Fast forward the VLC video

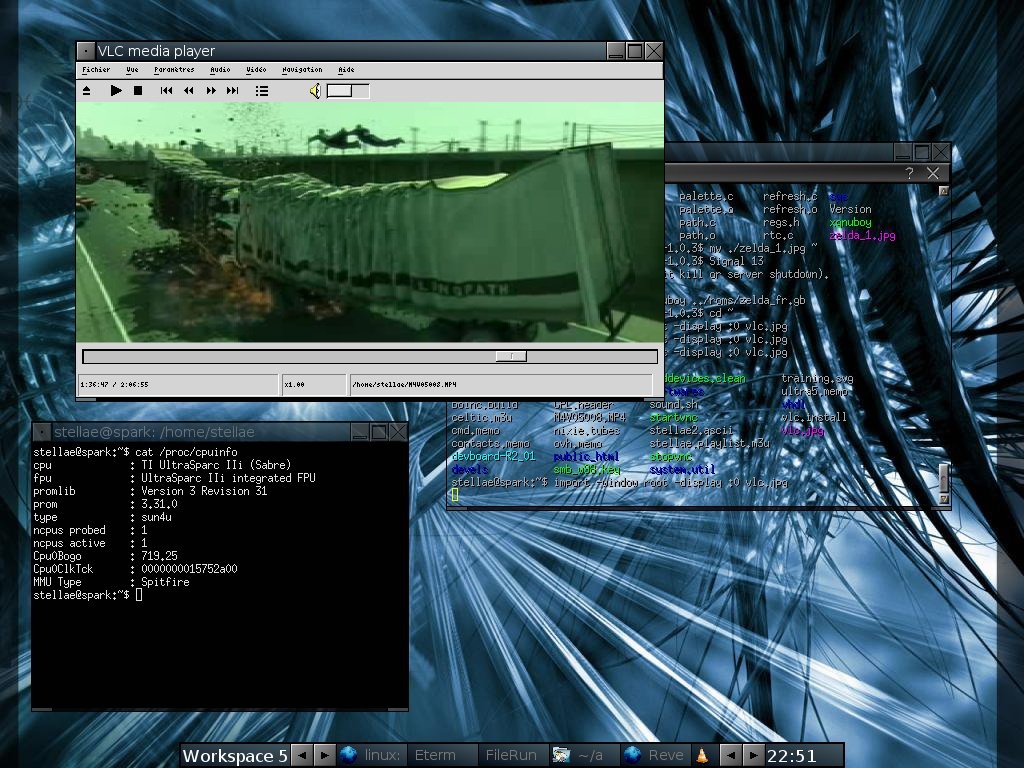pyautogui.click(x=211, y=91)
